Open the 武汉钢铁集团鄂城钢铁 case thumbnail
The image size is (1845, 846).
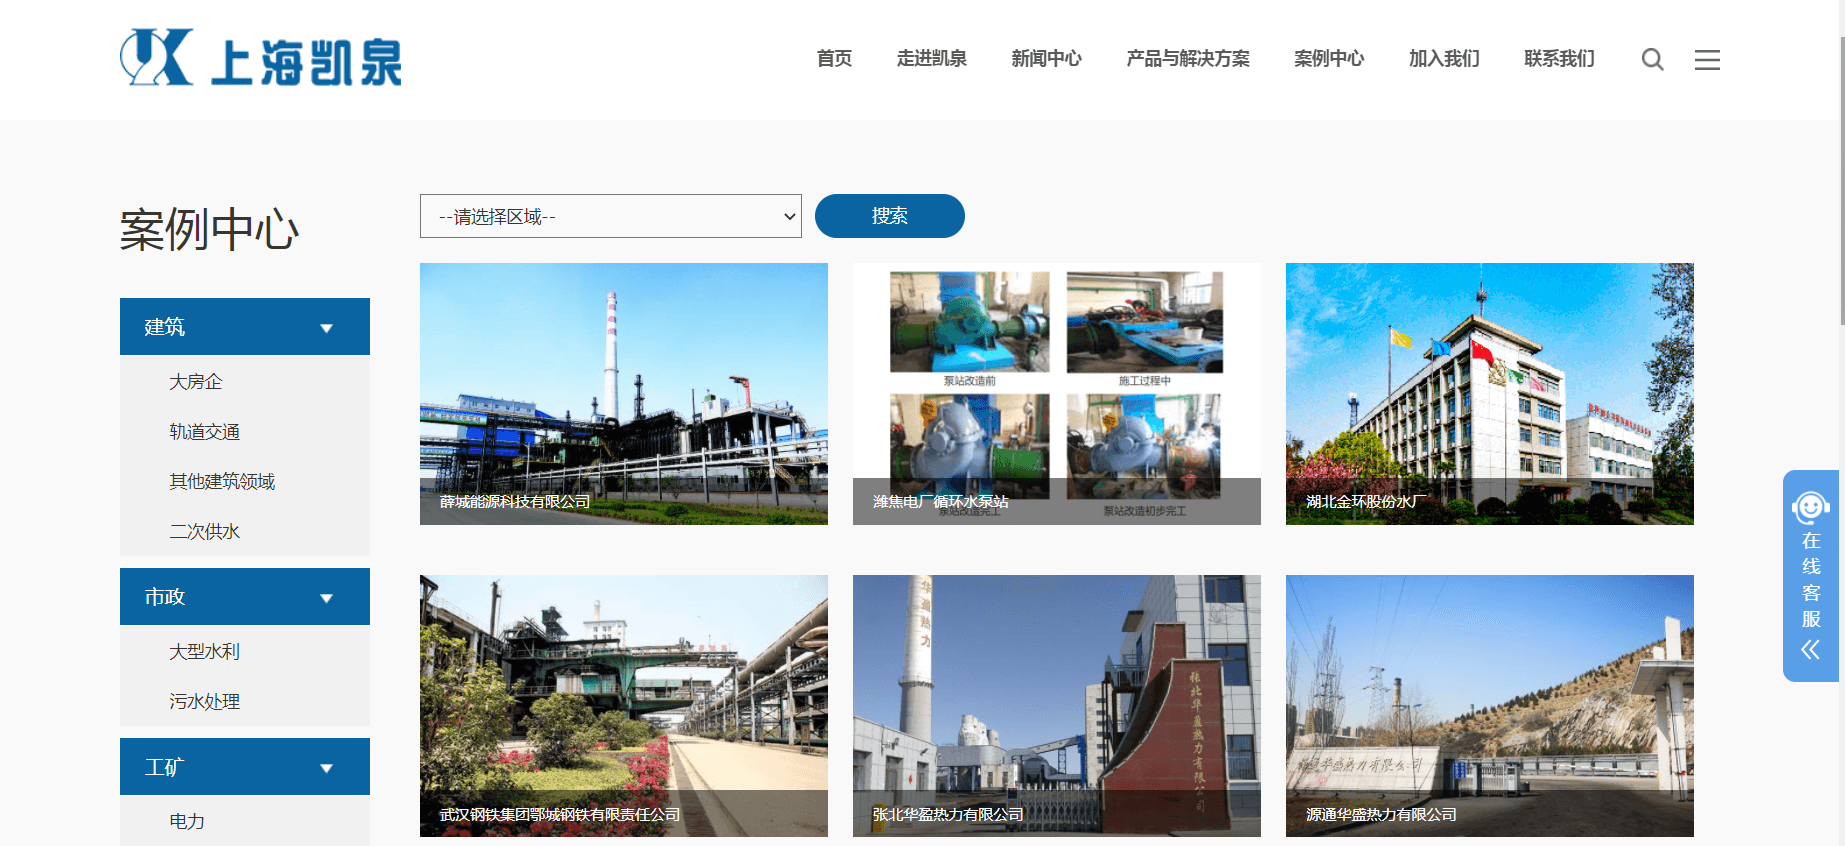[x=624, y=706]
